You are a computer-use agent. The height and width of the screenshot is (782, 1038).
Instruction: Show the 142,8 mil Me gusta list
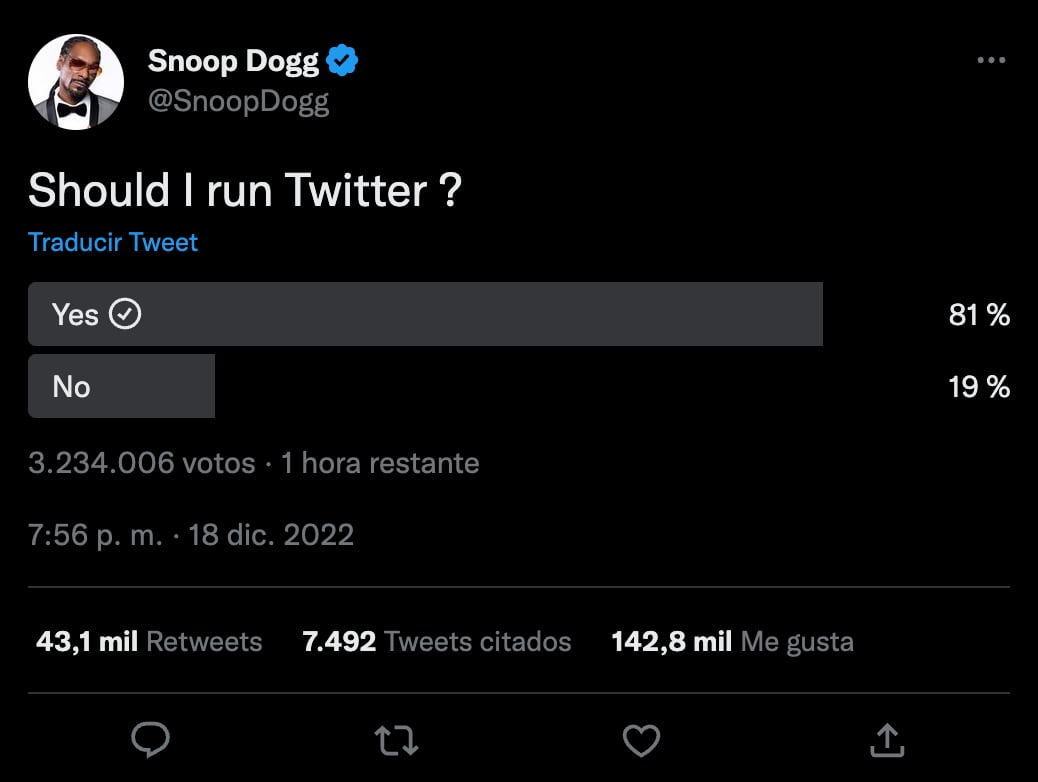pyautogui.click(x=732, y=641)
